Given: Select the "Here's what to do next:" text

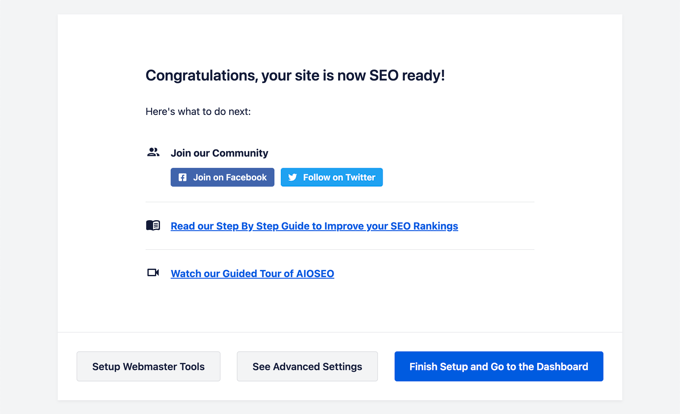Looking at the screenshot, I should click(x=198, y=111).
